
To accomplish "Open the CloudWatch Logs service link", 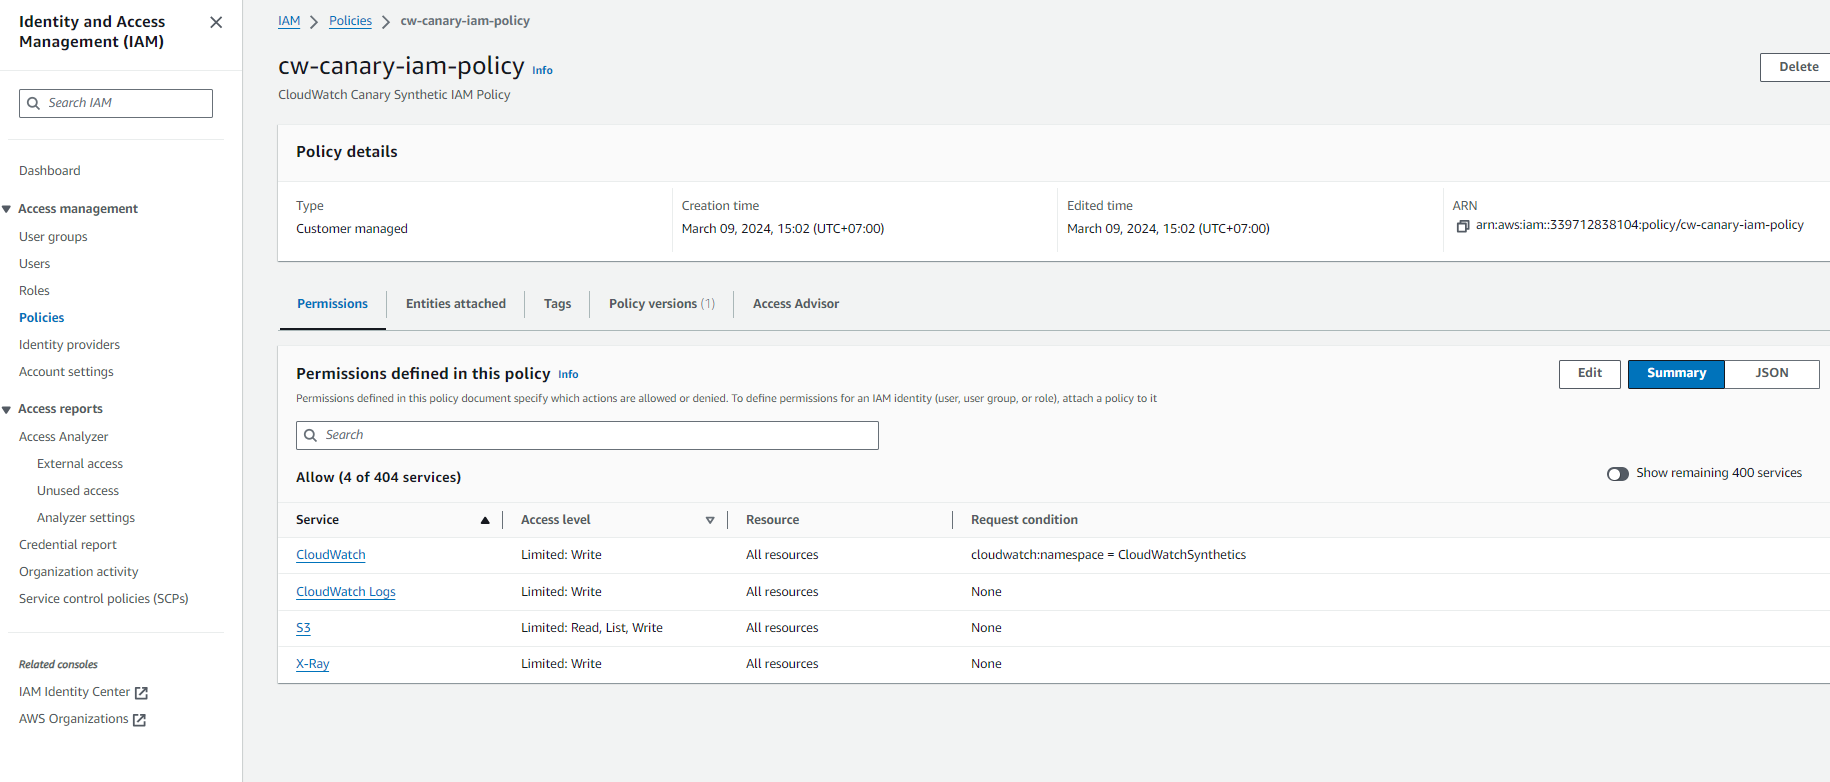I will [x=346, y=592].
